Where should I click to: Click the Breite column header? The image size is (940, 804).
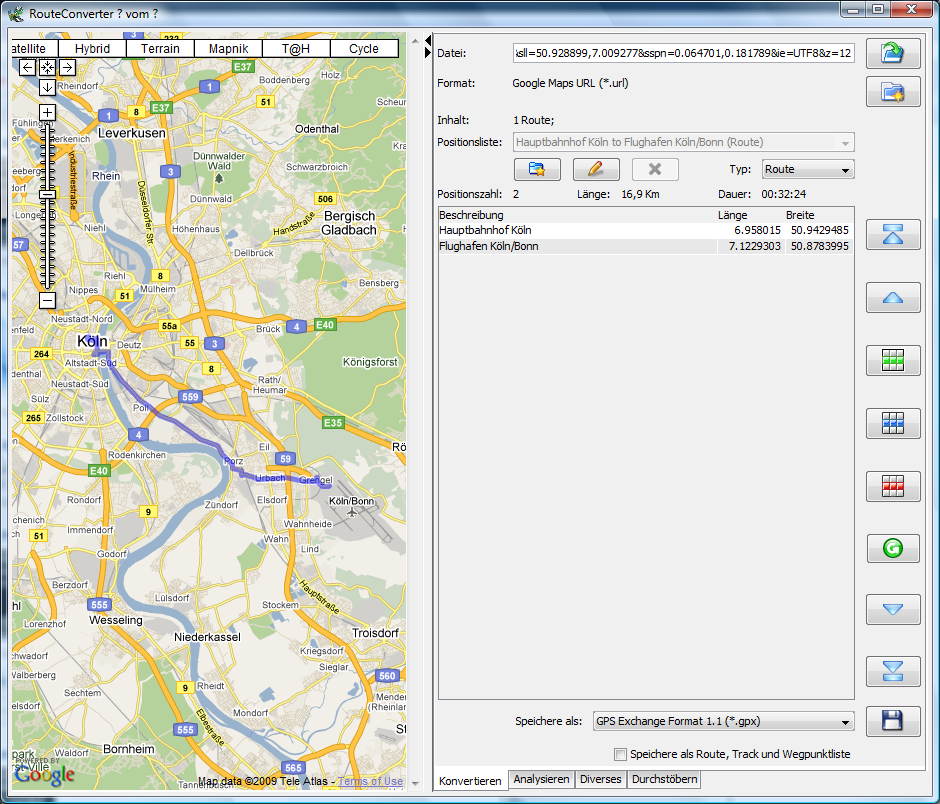click(819, 215)
